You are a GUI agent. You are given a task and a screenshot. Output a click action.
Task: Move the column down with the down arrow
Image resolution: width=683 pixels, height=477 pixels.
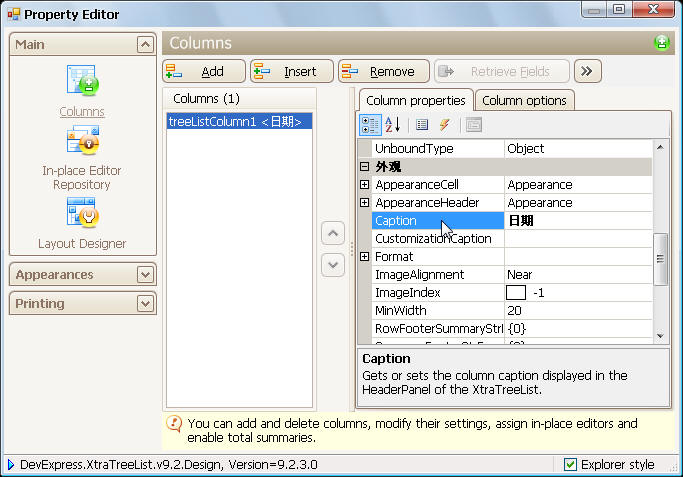point(333,265)
